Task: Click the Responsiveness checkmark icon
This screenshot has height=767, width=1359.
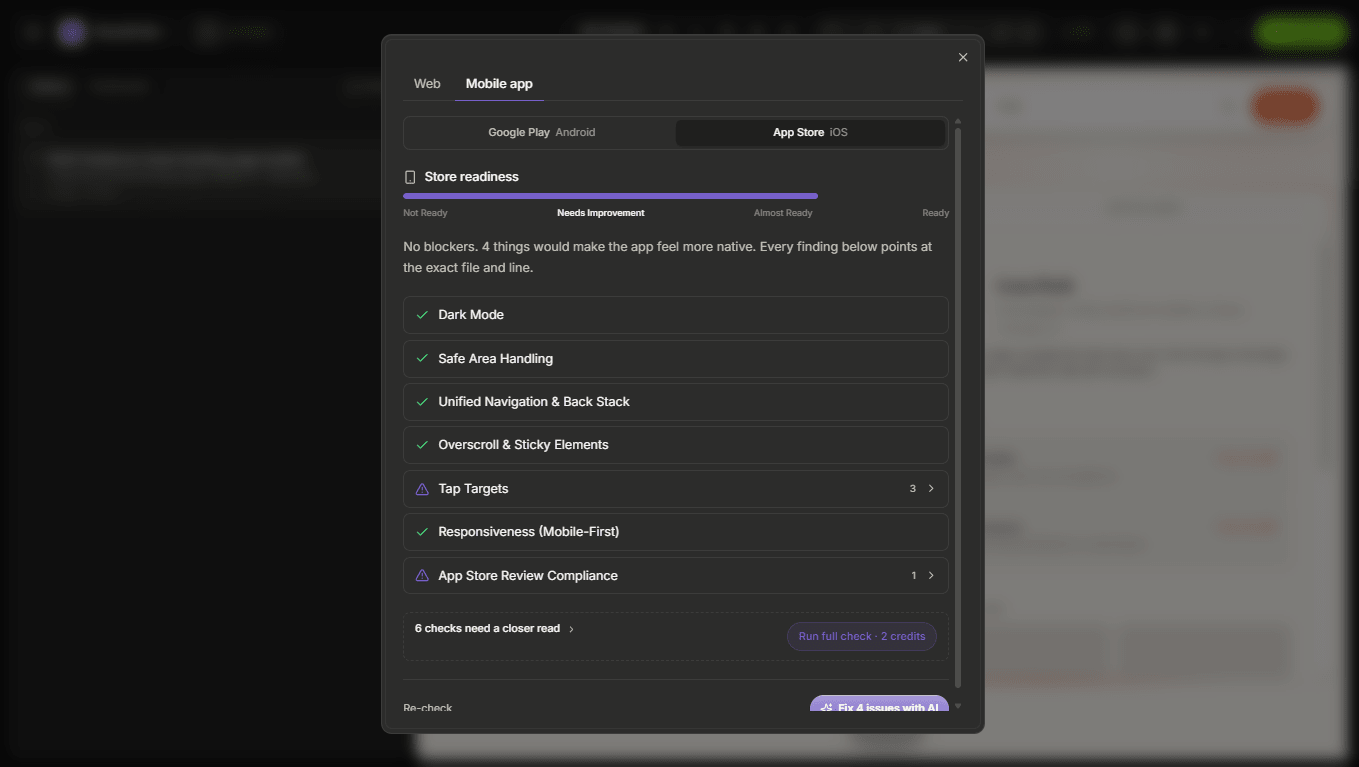Action: tap(422, 532)
